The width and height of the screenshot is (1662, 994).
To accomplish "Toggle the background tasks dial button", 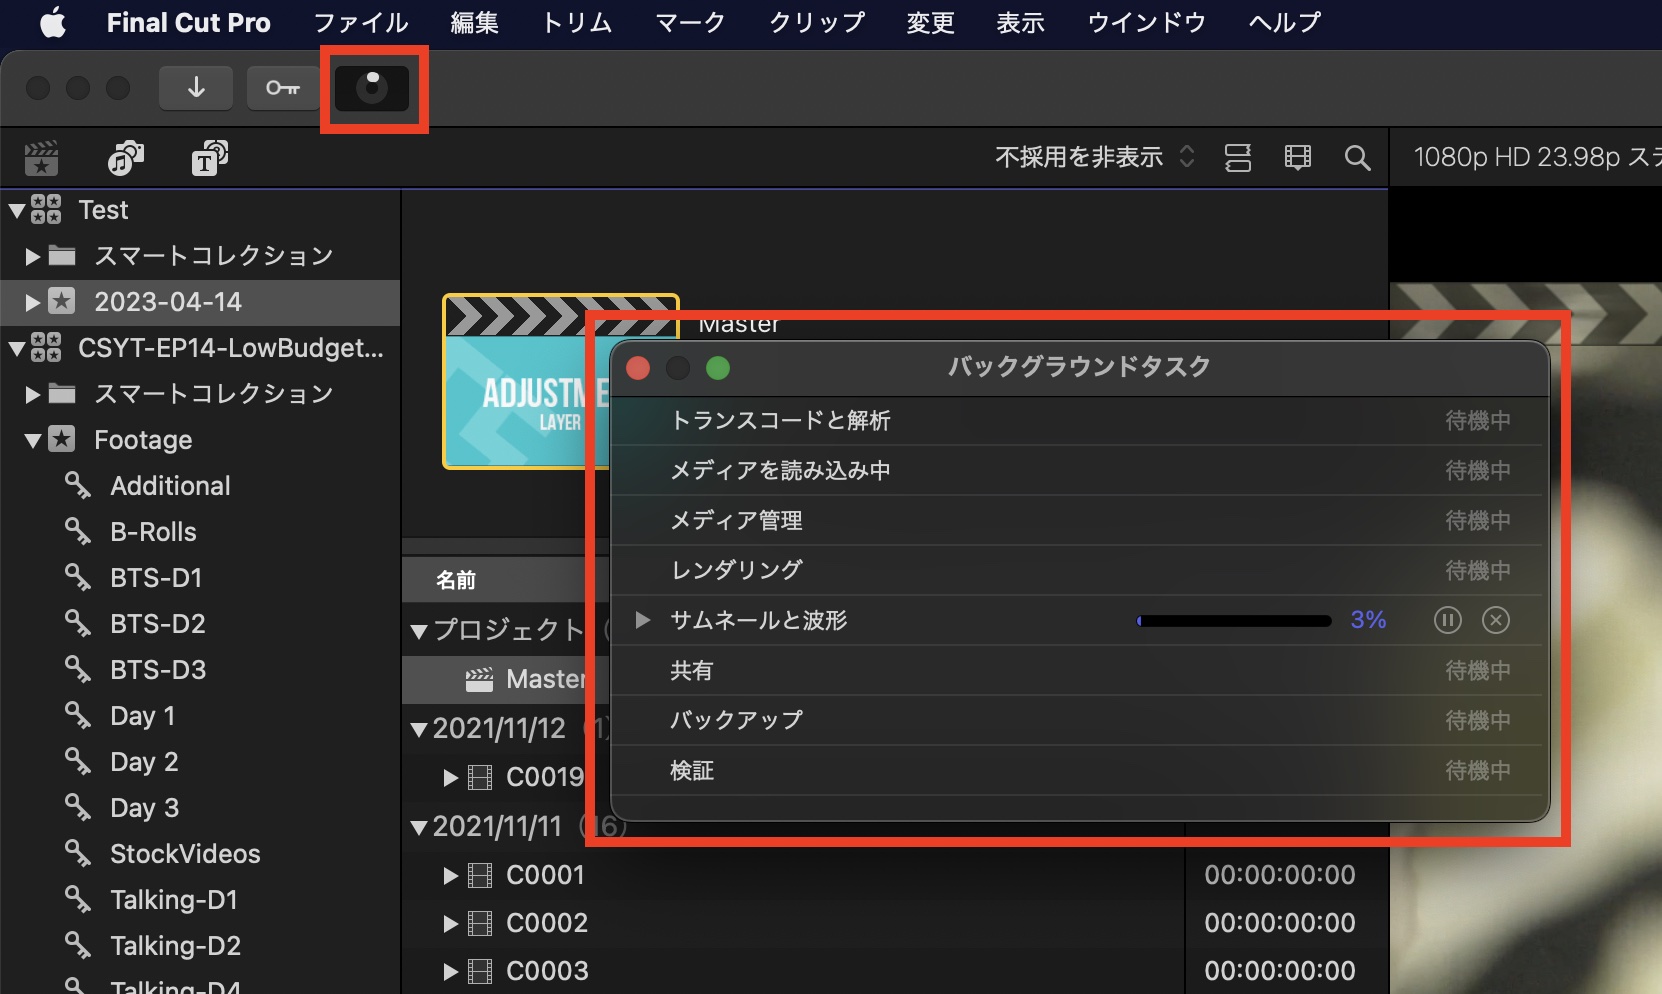I will (372, 88).
